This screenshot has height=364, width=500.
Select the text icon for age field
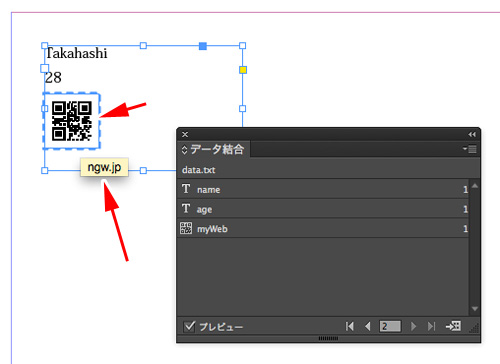click(186, 209)
